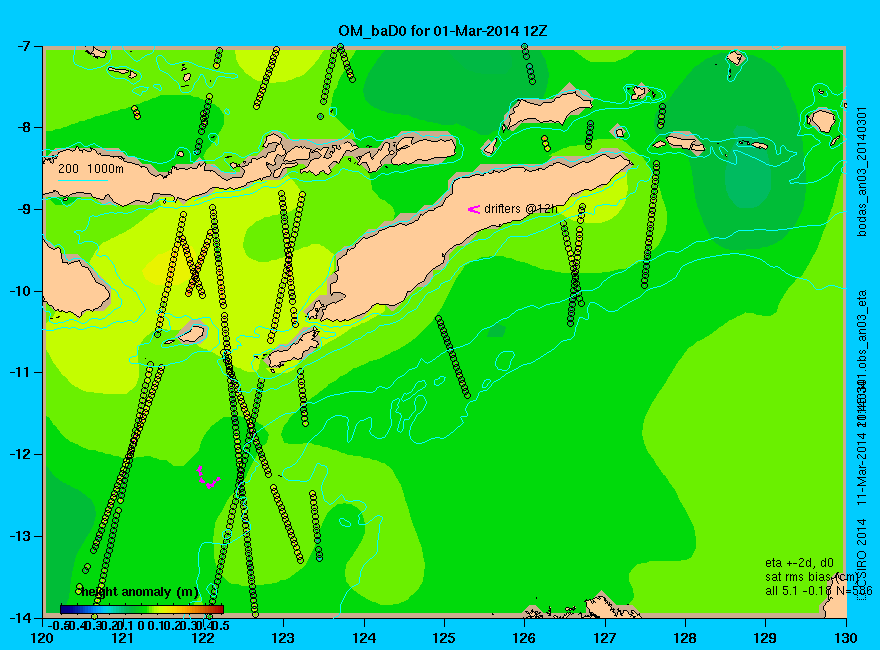
Task: Click longitude tick label 125
Action: pos(444,638)
